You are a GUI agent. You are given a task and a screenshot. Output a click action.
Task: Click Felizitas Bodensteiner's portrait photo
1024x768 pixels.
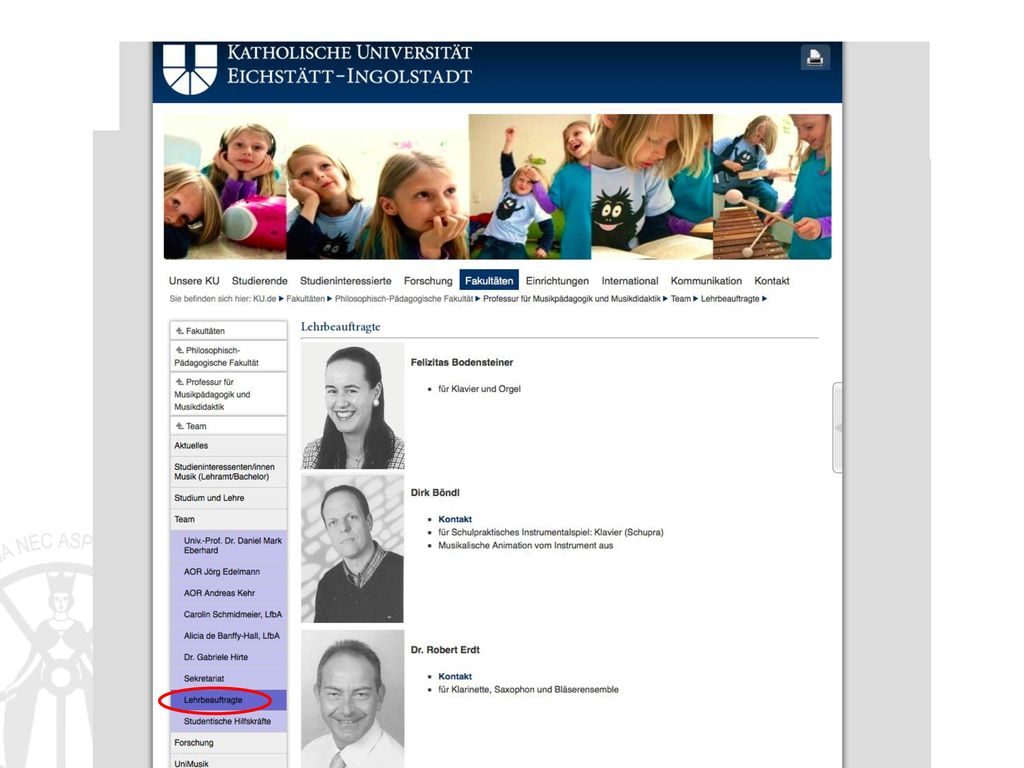[353, 406]
